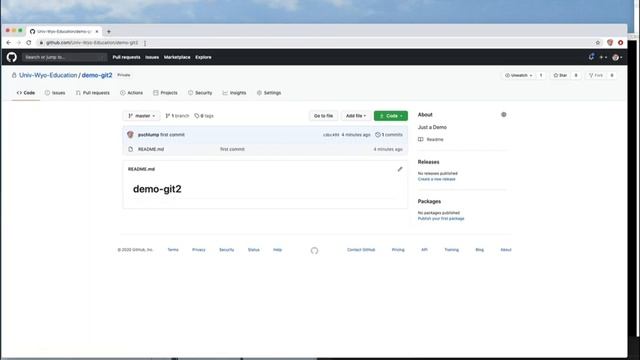Switch to the Insights tab
Image resolution: width=640 pixels, height=360 pixels.
pos(234,93)
